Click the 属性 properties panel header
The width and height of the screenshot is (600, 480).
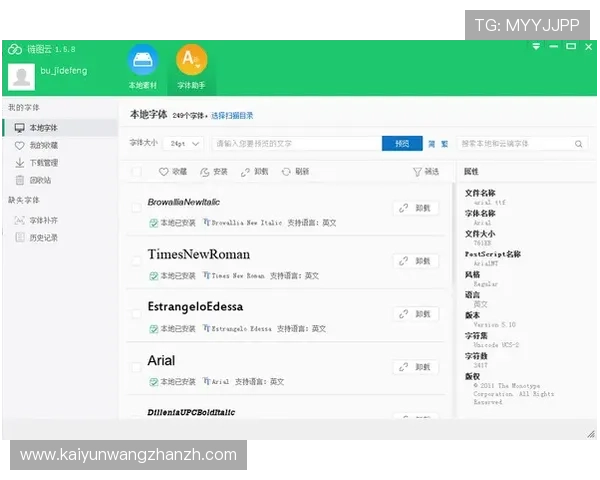click(471, 171)
